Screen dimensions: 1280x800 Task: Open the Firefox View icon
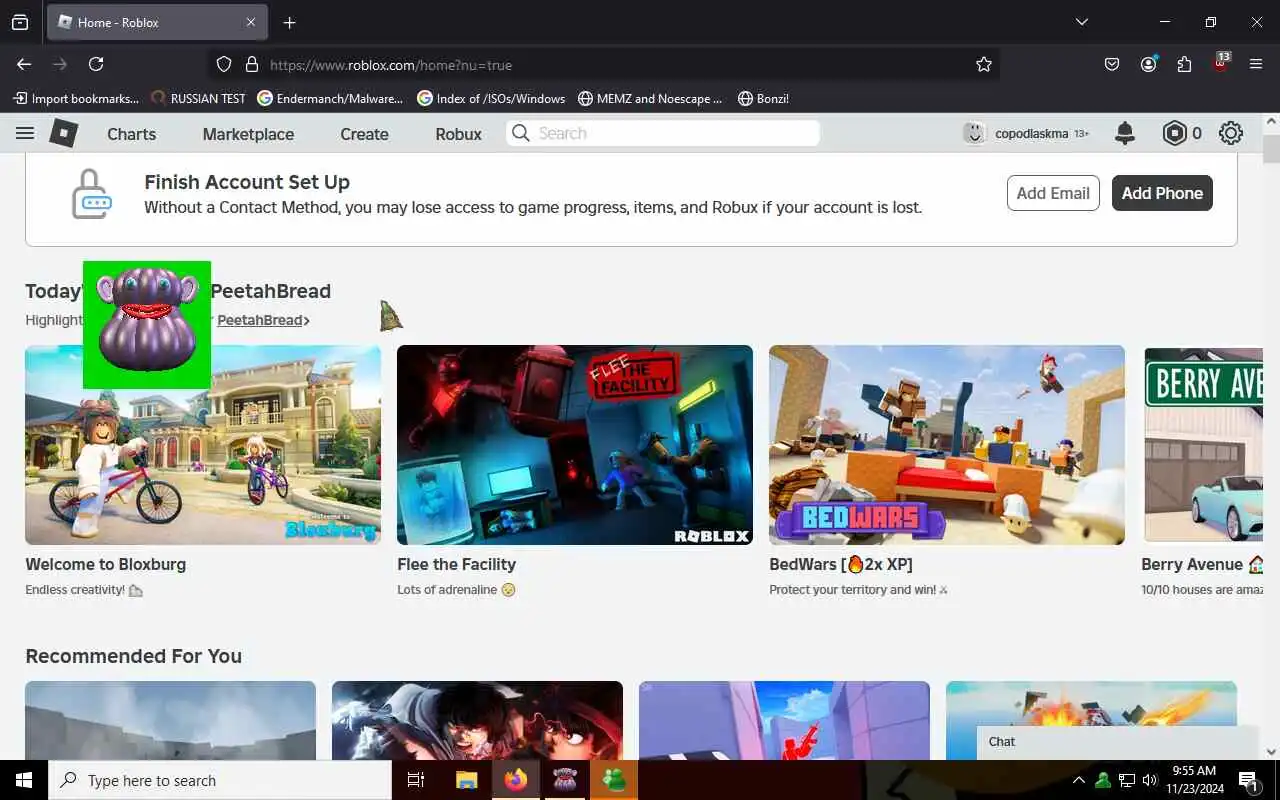(x=20, y=22)
